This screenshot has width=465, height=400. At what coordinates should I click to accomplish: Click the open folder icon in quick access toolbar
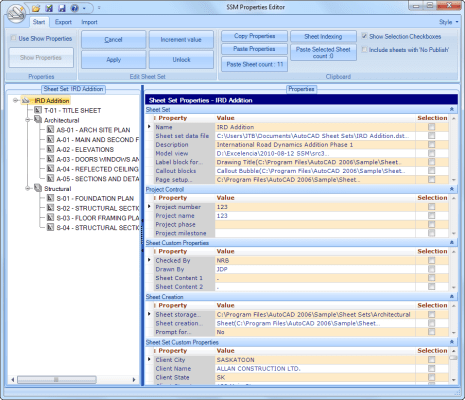(x=36, y=8)
